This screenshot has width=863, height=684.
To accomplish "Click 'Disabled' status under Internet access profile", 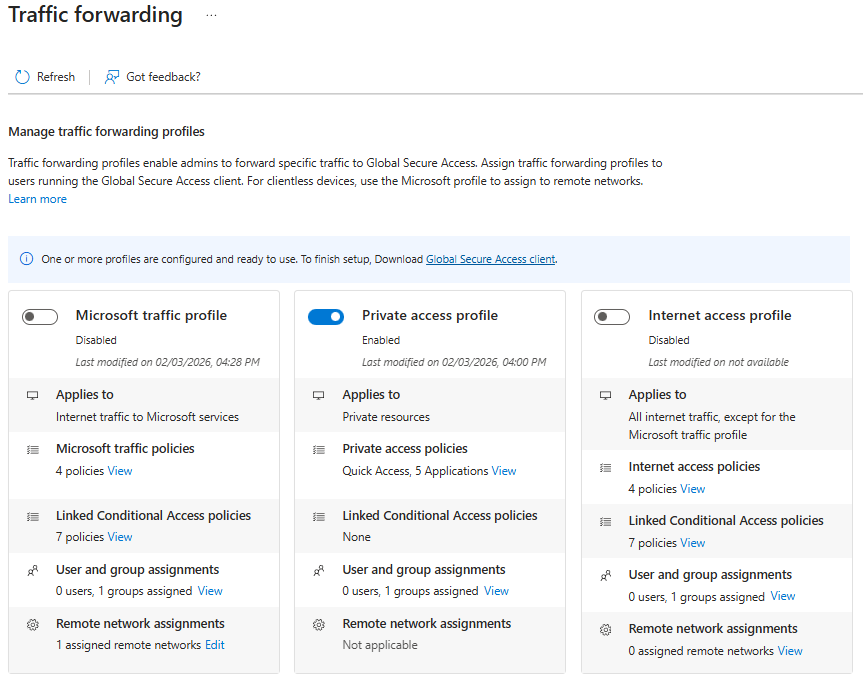I will click(x=669, y=340).
